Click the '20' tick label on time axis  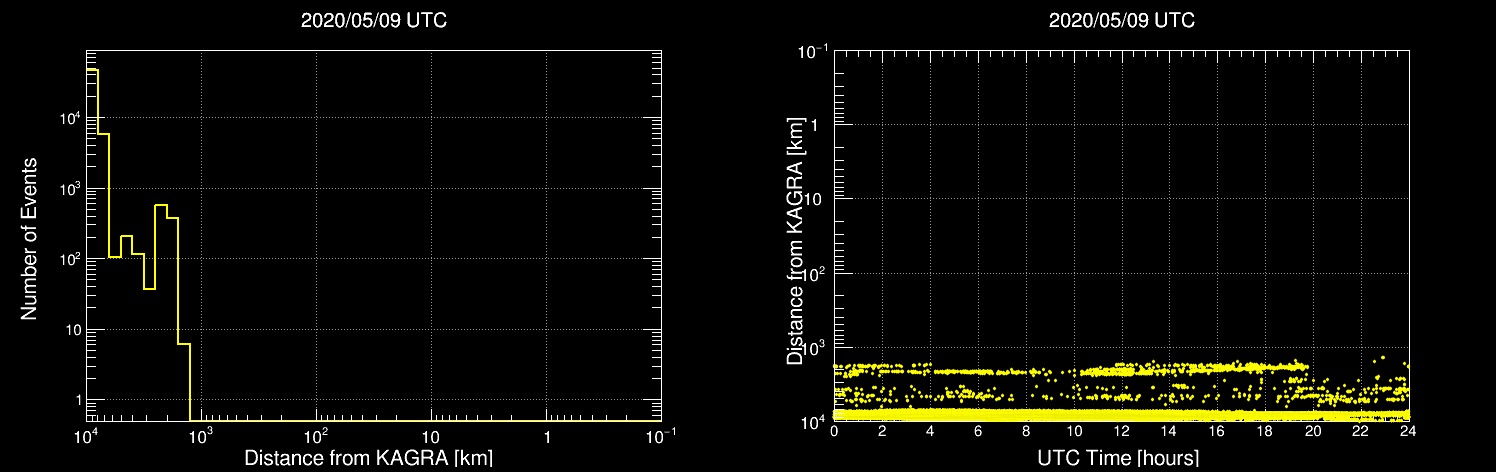(1313, 432)
